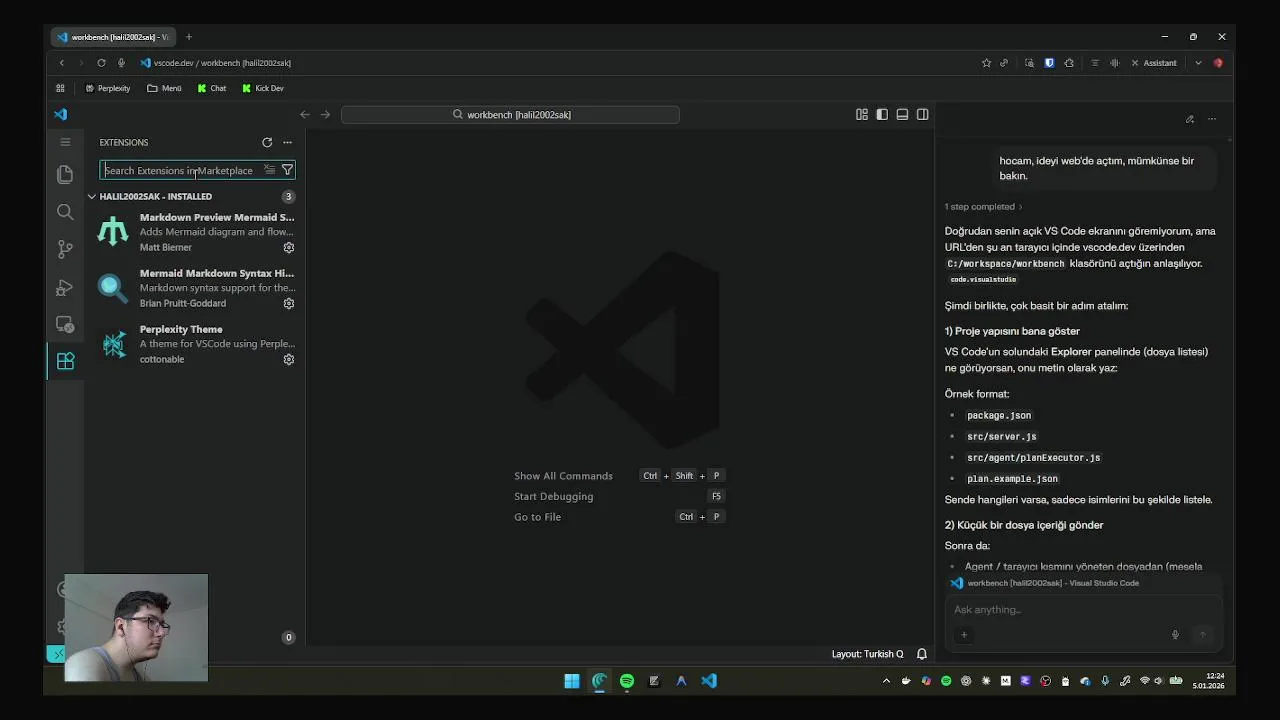This screenshot has width=1280, height=720.
Task: Show hidden system tray icons
Action: [886, 681]
